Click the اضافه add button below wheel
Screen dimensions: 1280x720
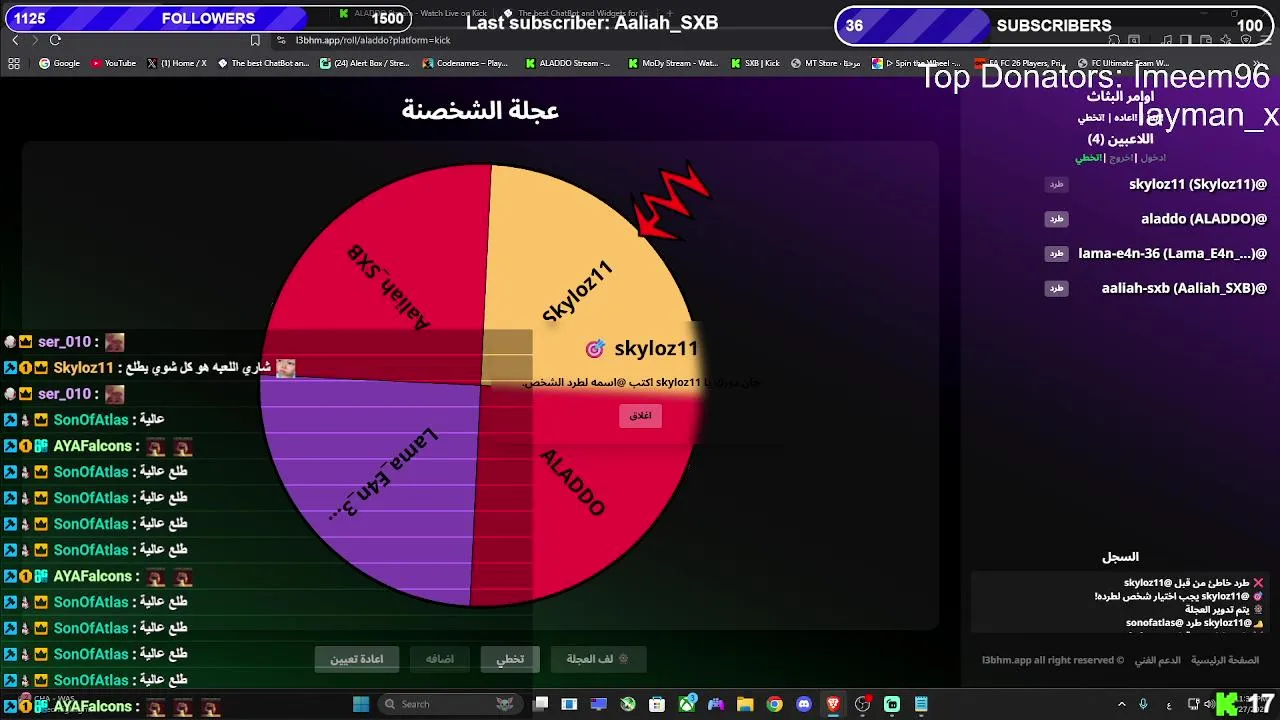(440, 659)
